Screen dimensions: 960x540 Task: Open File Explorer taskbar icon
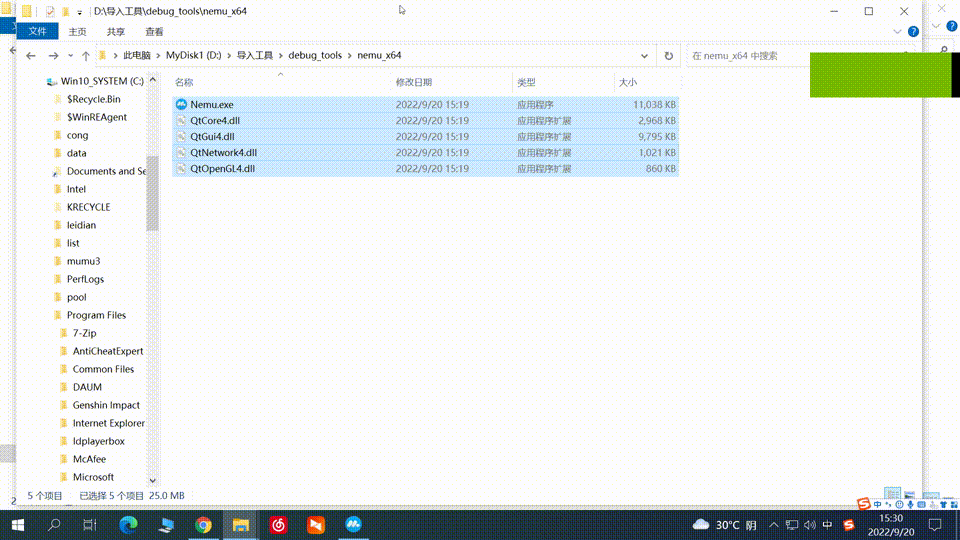[x=241, y=525]
